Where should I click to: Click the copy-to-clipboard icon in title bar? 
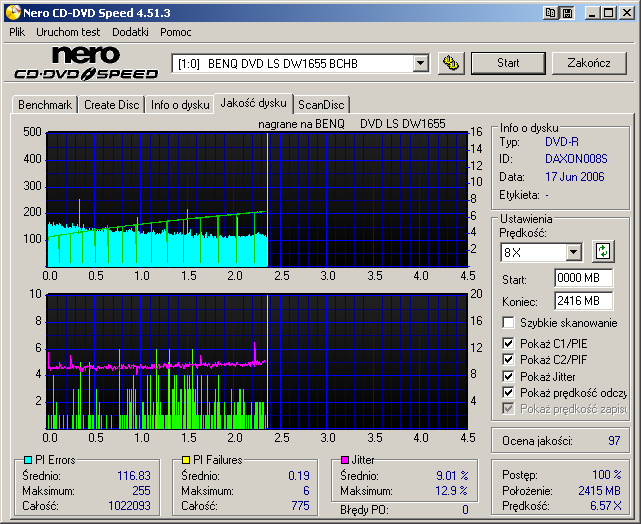(551, 13)
